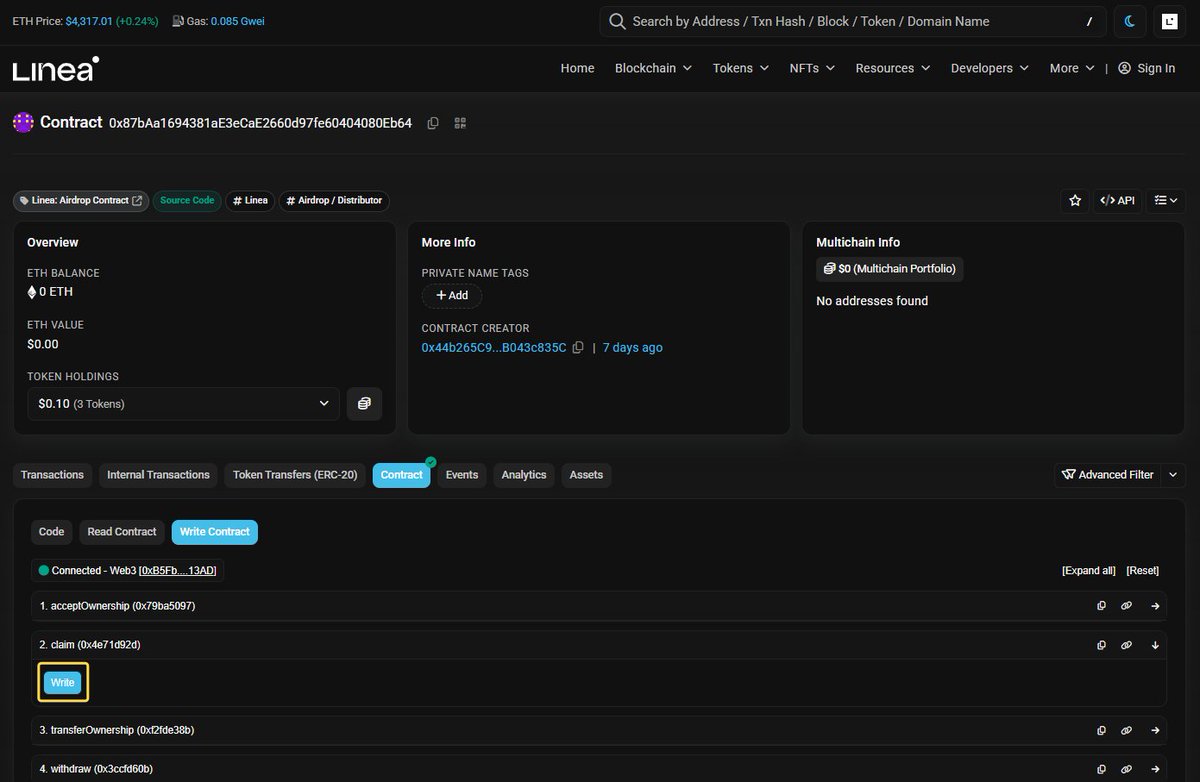Copy transferOwnership method name
This screenshot has height=782, width=1200.
[x=1101, y=730]
